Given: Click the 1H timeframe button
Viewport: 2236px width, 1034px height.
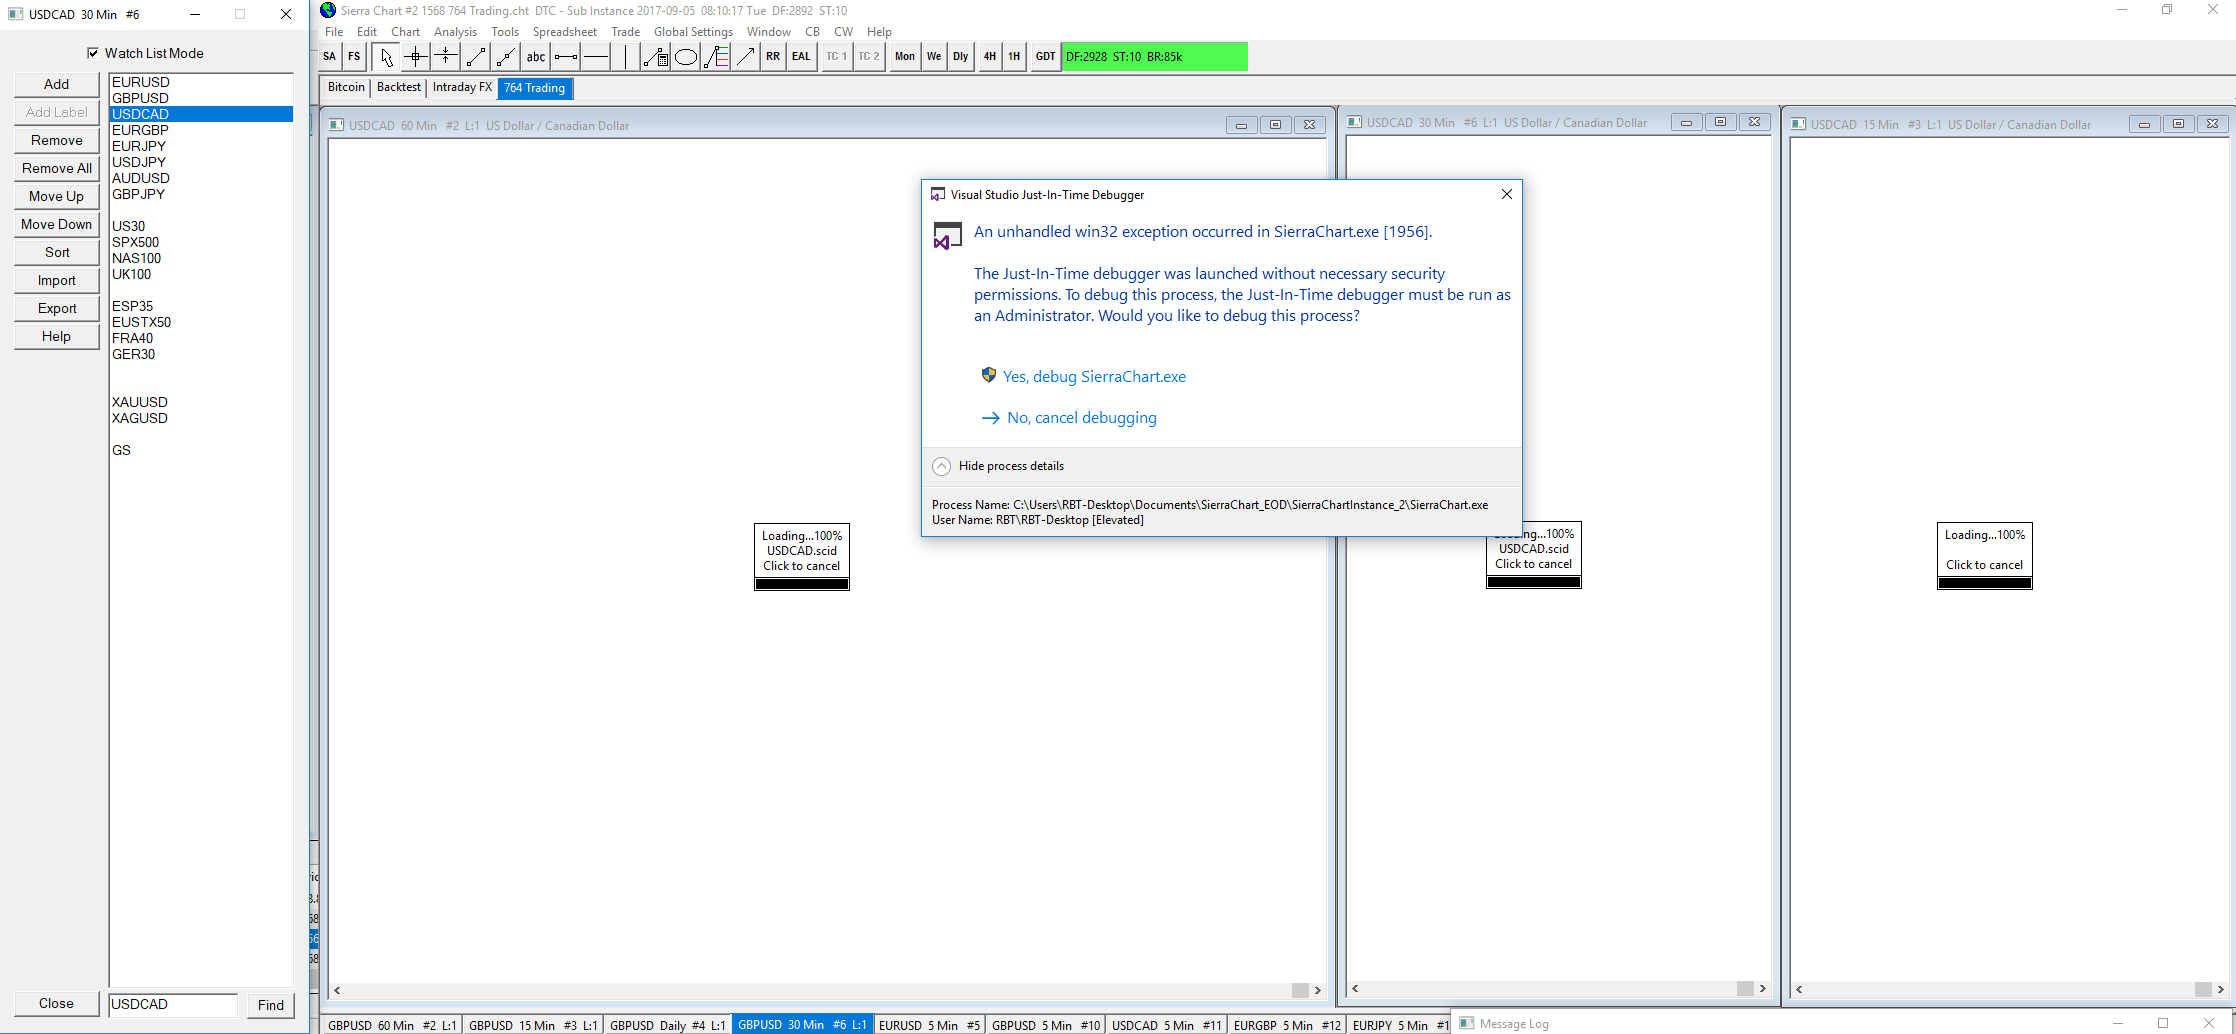Looking at the screenshot, I should 1014,57.
